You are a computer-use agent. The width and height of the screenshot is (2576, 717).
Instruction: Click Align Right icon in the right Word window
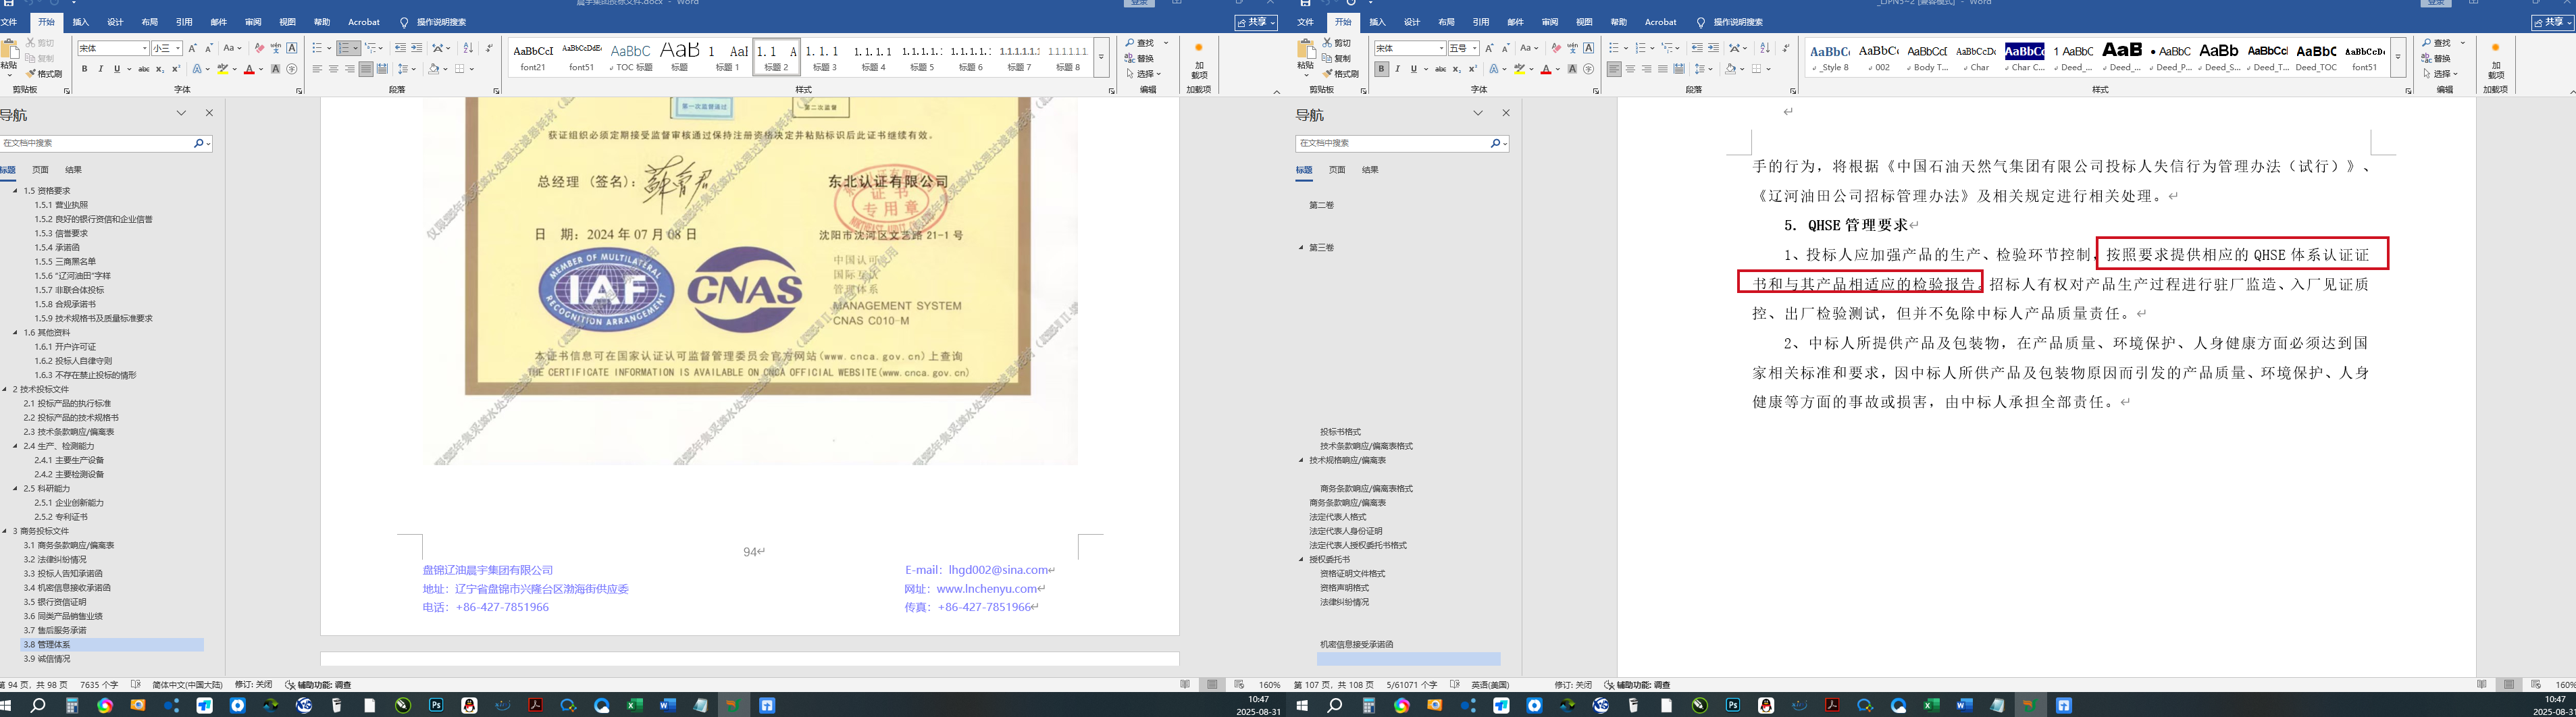(x=1646, y=69)
